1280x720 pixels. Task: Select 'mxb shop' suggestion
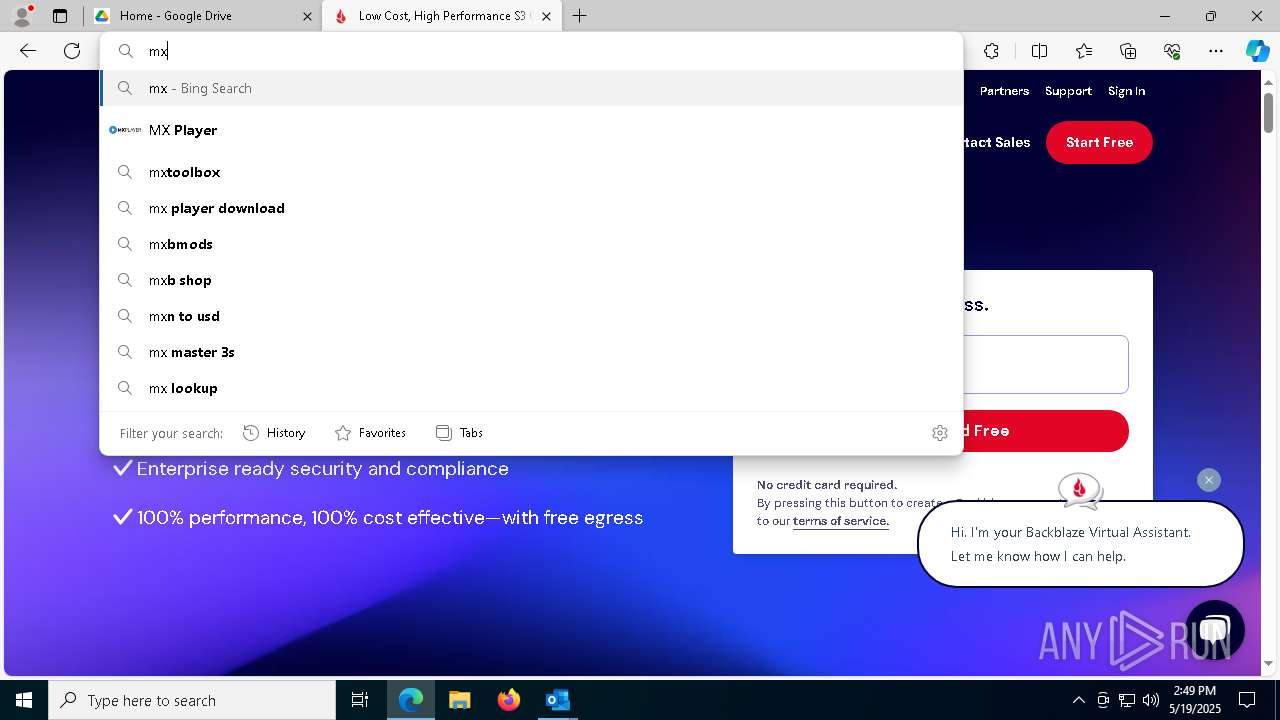(531, 280)
